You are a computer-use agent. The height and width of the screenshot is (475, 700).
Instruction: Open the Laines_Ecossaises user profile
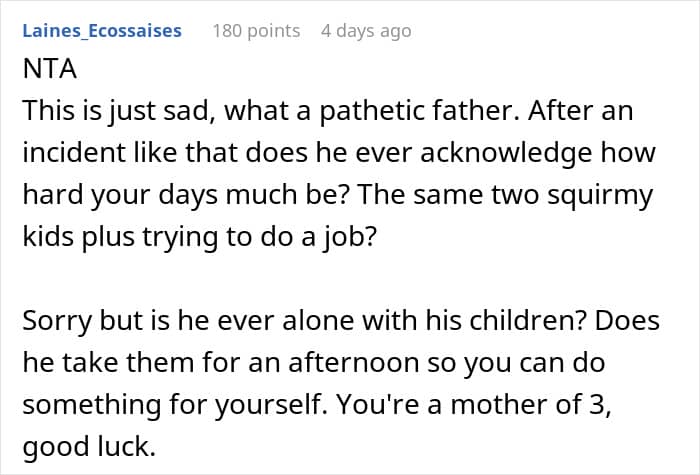coord(101,31)
